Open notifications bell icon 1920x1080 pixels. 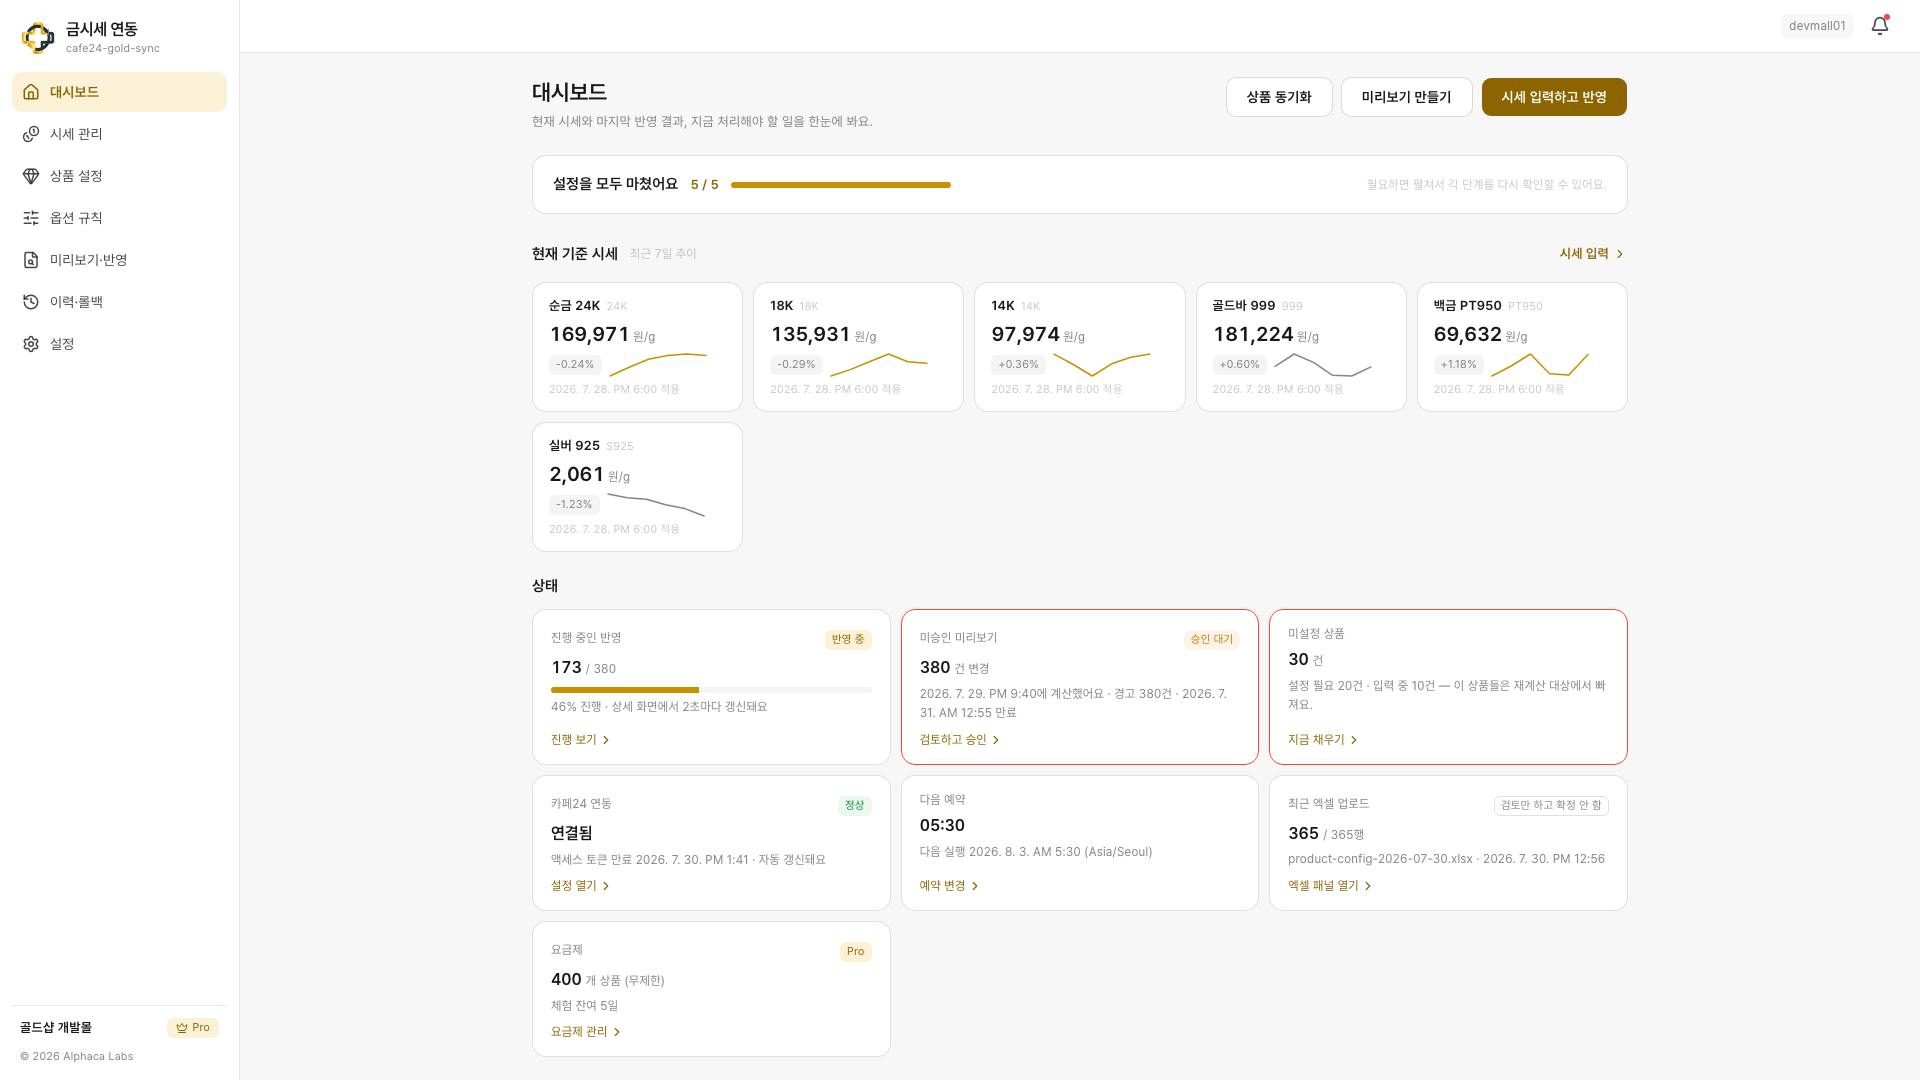click(1880, 26)
